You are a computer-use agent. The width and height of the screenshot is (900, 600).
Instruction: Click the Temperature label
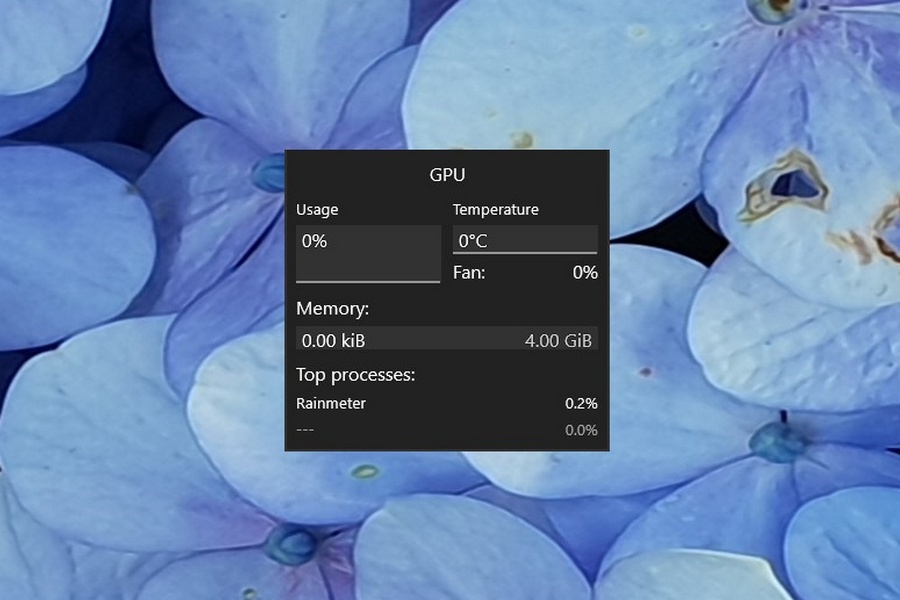pos(495,210)
